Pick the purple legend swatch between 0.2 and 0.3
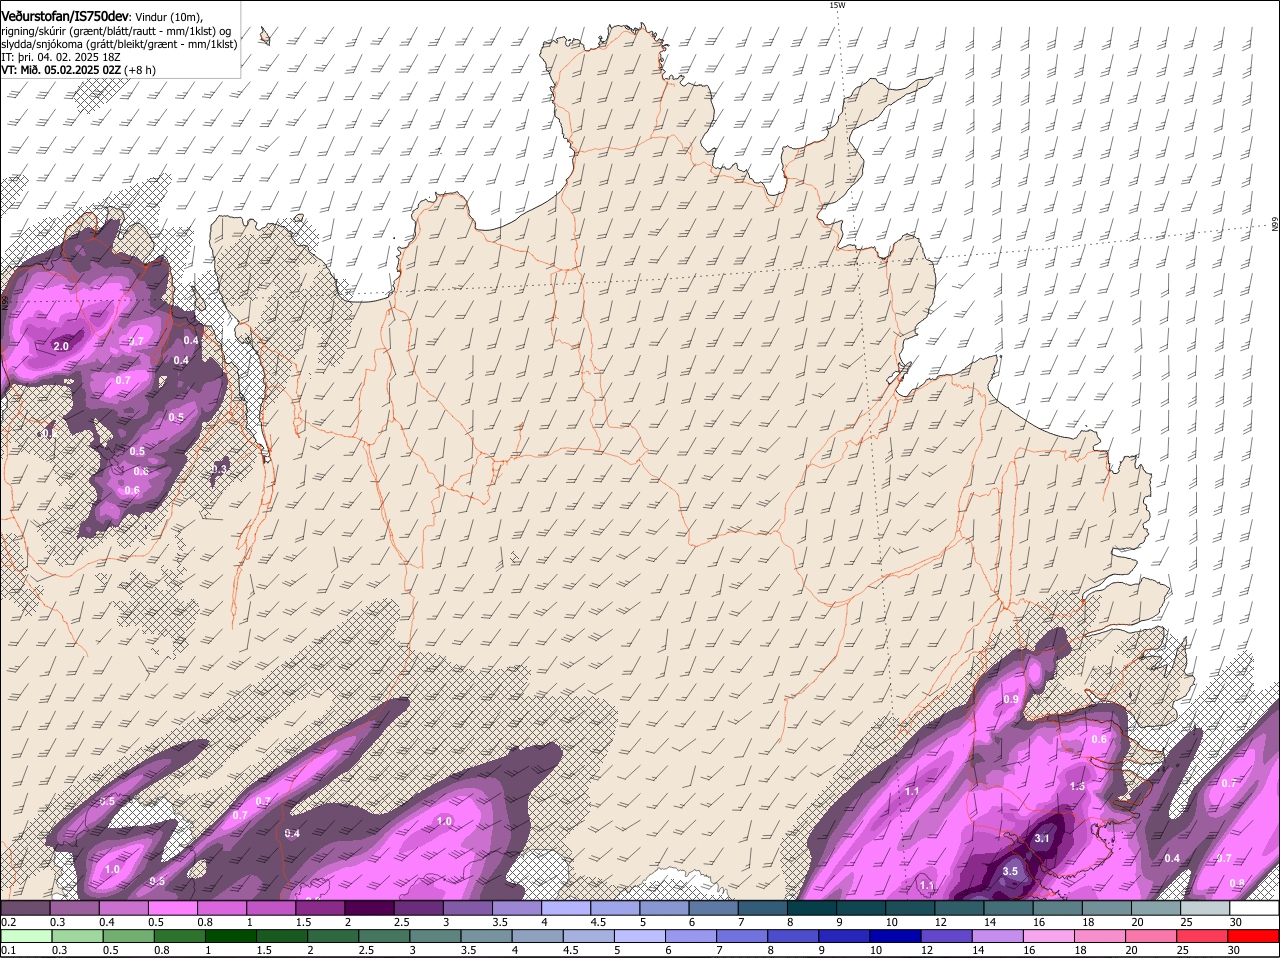 [x=25, y=908]
